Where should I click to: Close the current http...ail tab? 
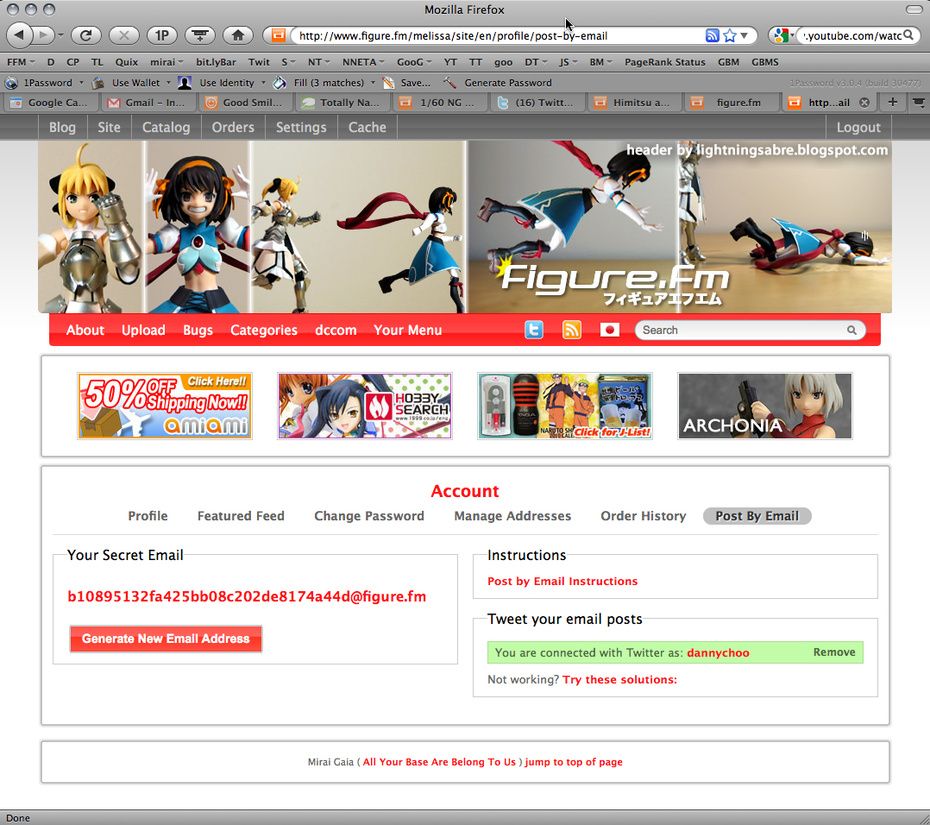pos(864,103)
